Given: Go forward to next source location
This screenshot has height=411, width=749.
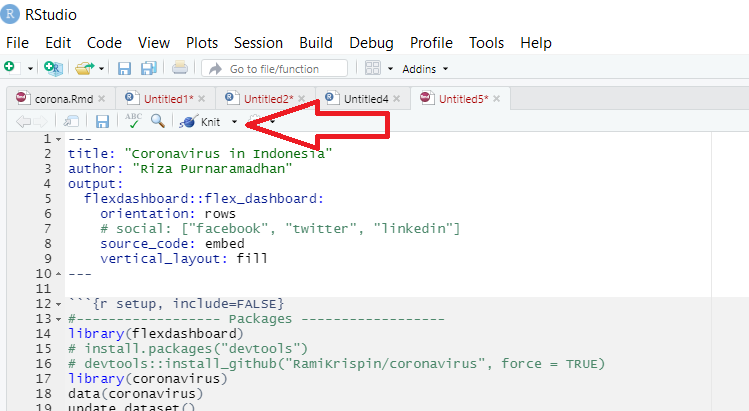Looking at the screenshot, I should [40, 121].
